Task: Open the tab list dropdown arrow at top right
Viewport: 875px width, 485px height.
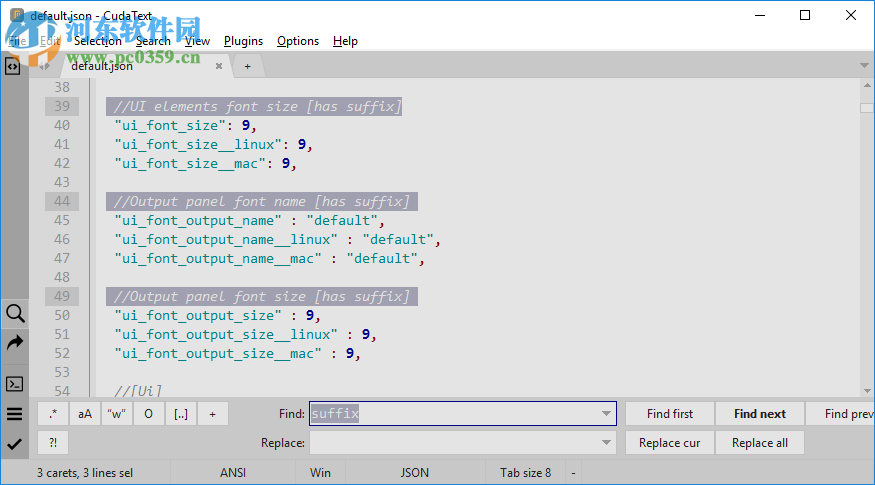Action: click(864, 65)
